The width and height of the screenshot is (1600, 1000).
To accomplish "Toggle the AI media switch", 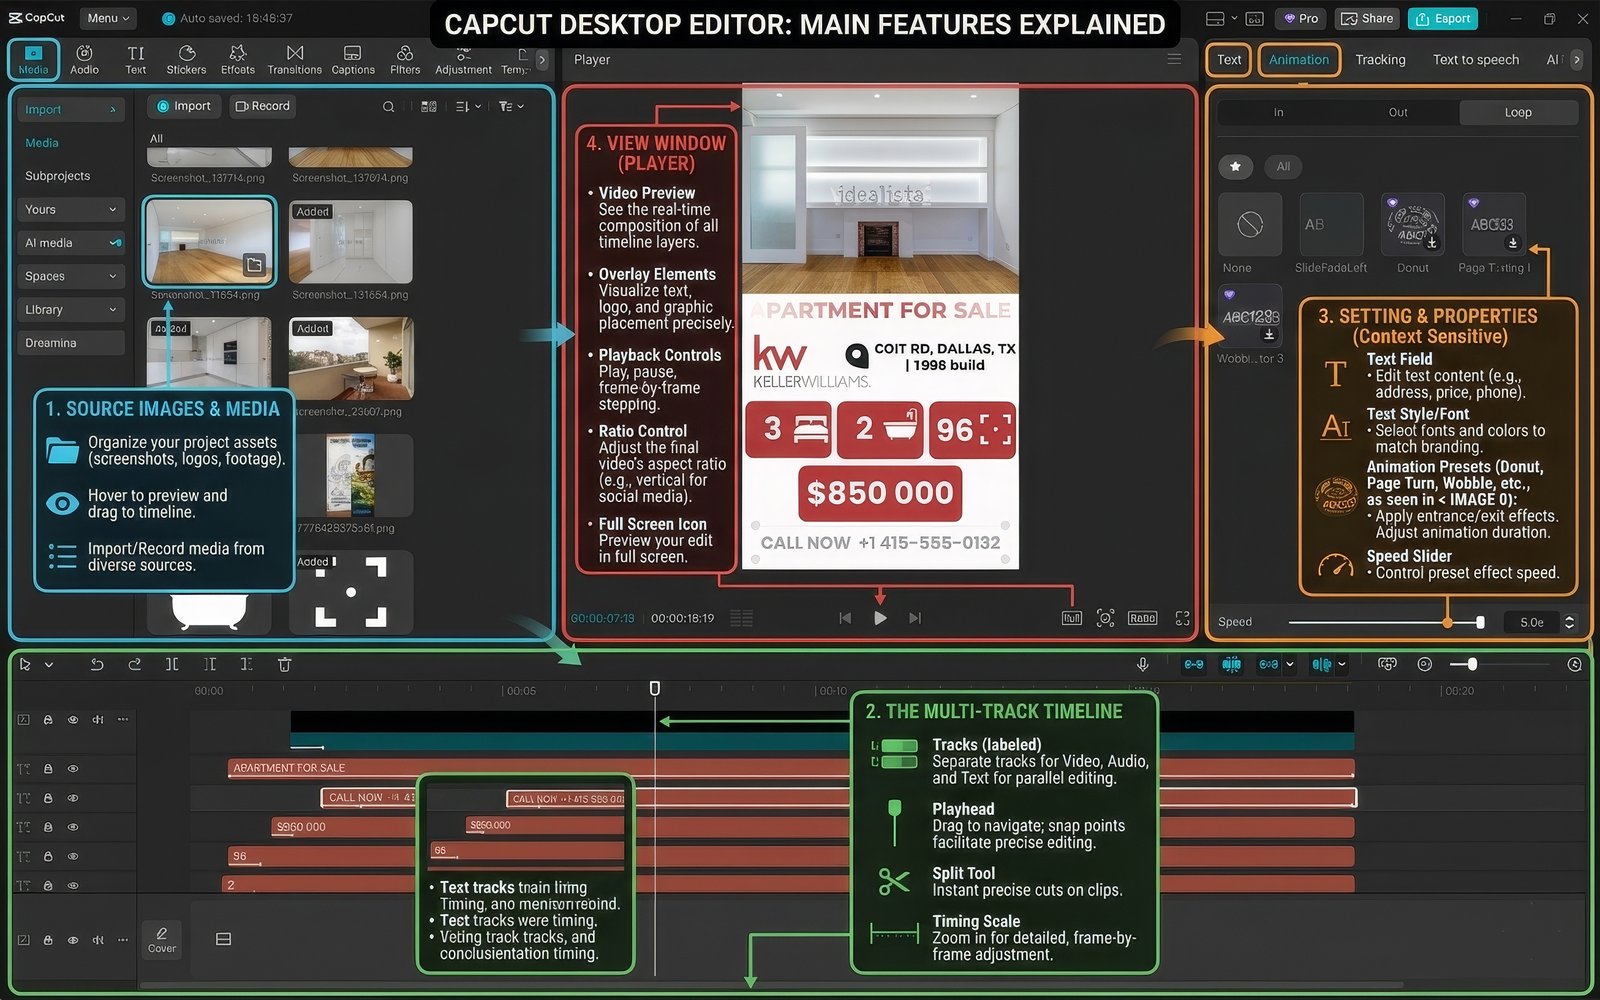I will (115, 243).
